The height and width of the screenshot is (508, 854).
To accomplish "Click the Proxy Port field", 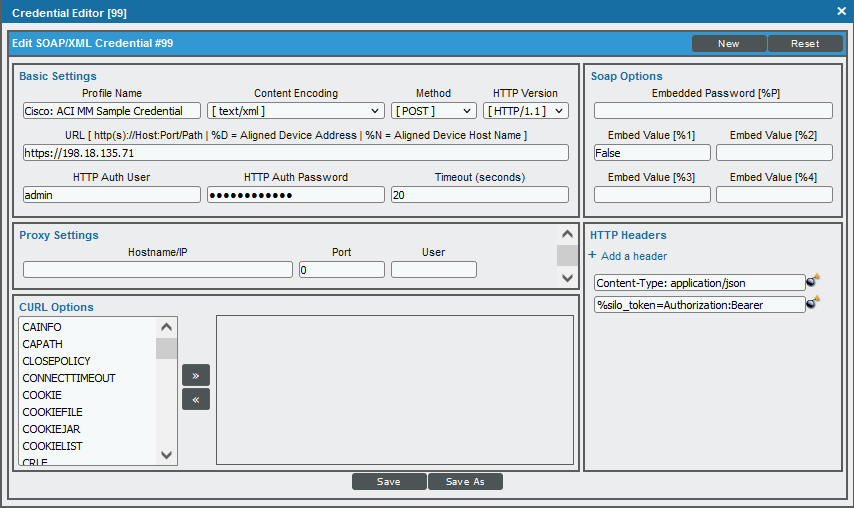I will coord(341,270).
